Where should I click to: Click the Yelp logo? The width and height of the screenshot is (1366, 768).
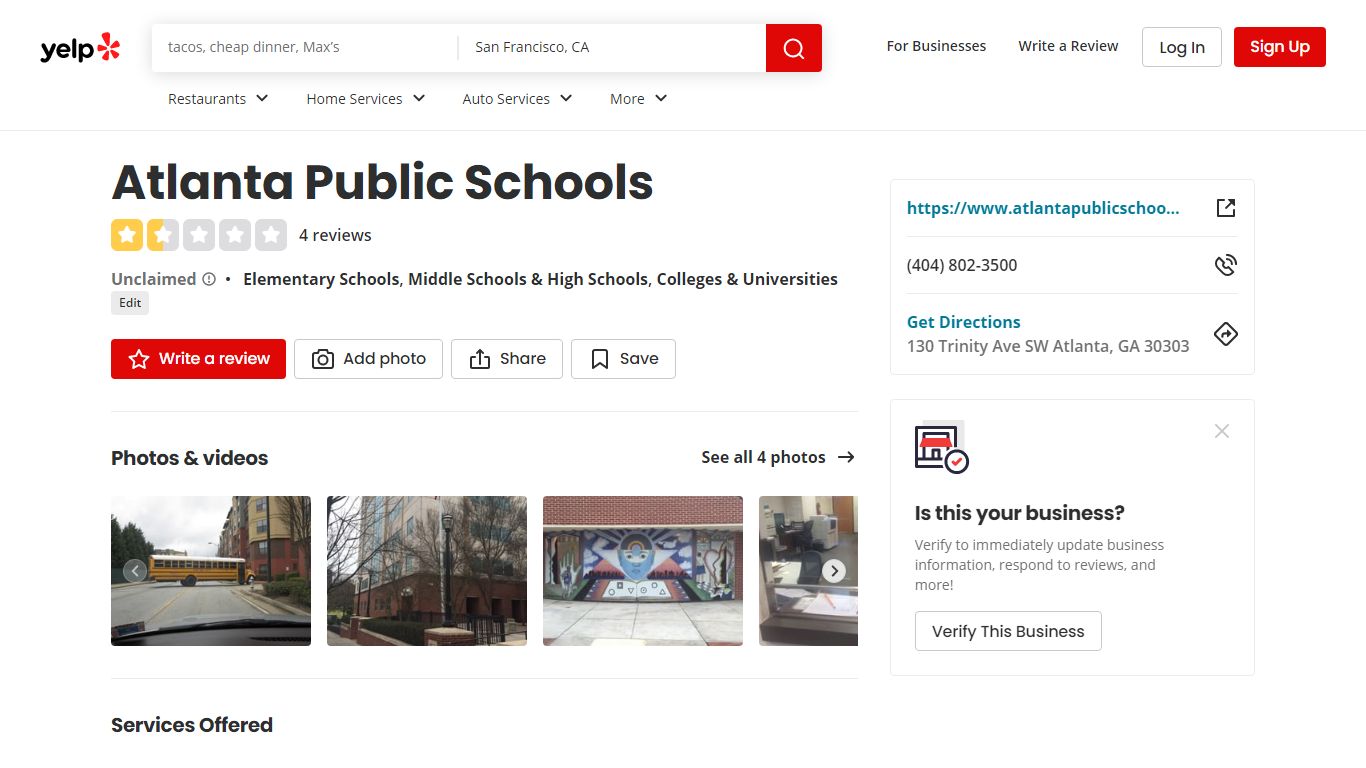tap(80, 48)
